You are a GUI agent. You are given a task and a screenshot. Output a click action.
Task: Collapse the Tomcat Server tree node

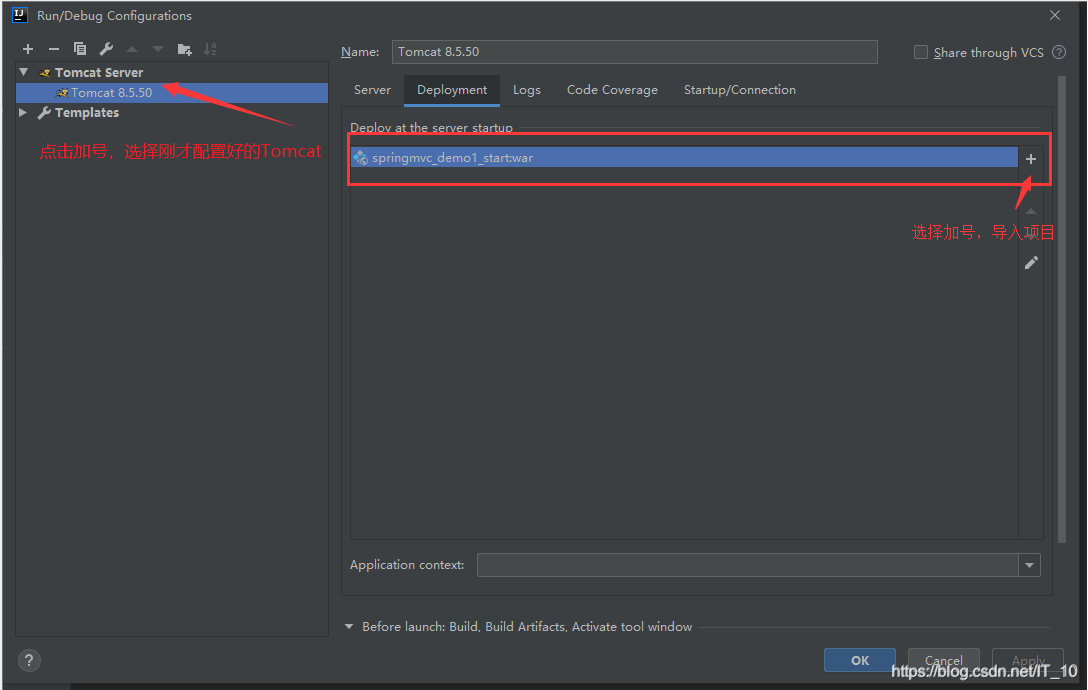(24, 72)
